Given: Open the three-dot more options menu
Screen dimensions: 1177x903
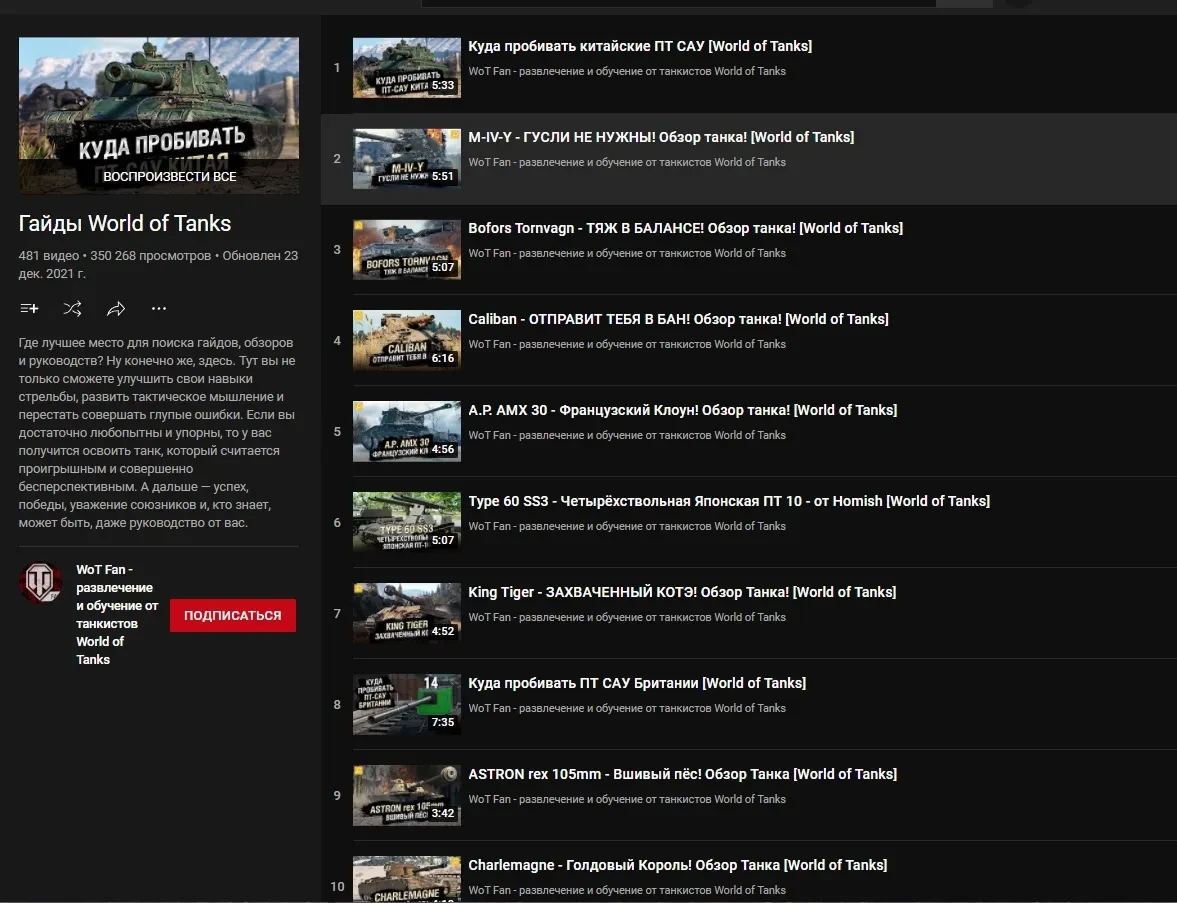Looking at the screenshot, I should pos(159,309).
